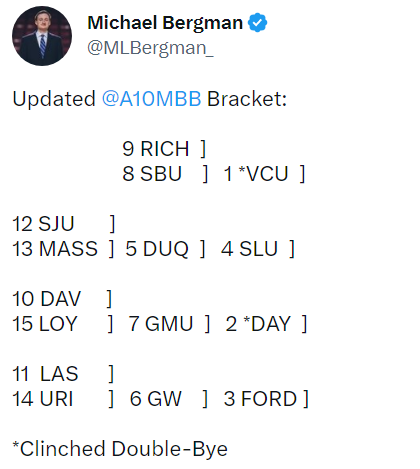Follow the @A10MBB mention link
The height and width of the screenshot is (469, 420).
pyautogui.click(x=152, y=99)
